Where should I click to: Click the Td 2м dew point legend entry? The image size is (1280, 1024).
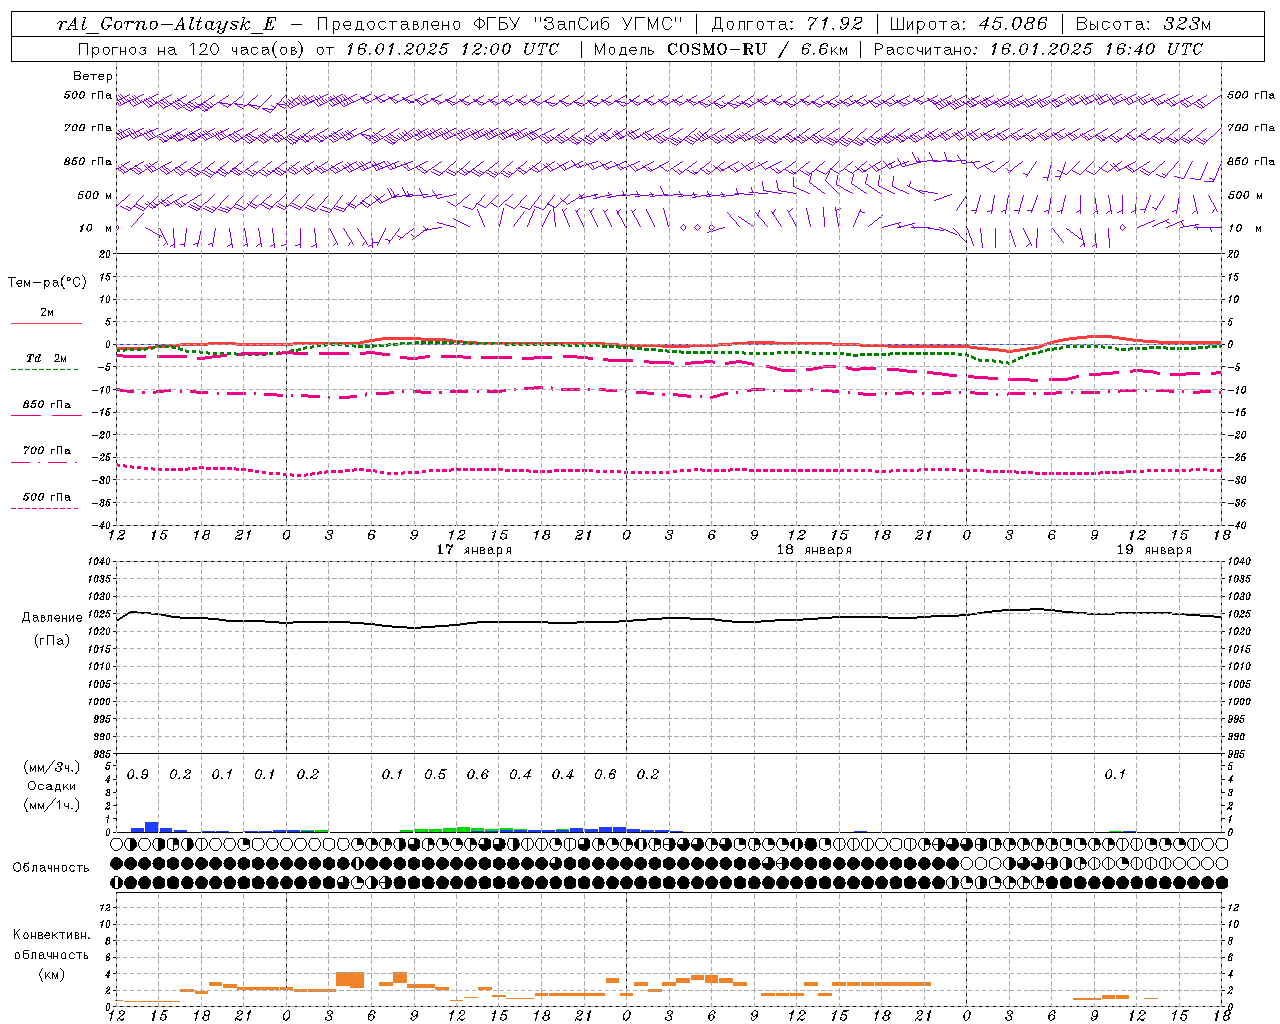47,358
